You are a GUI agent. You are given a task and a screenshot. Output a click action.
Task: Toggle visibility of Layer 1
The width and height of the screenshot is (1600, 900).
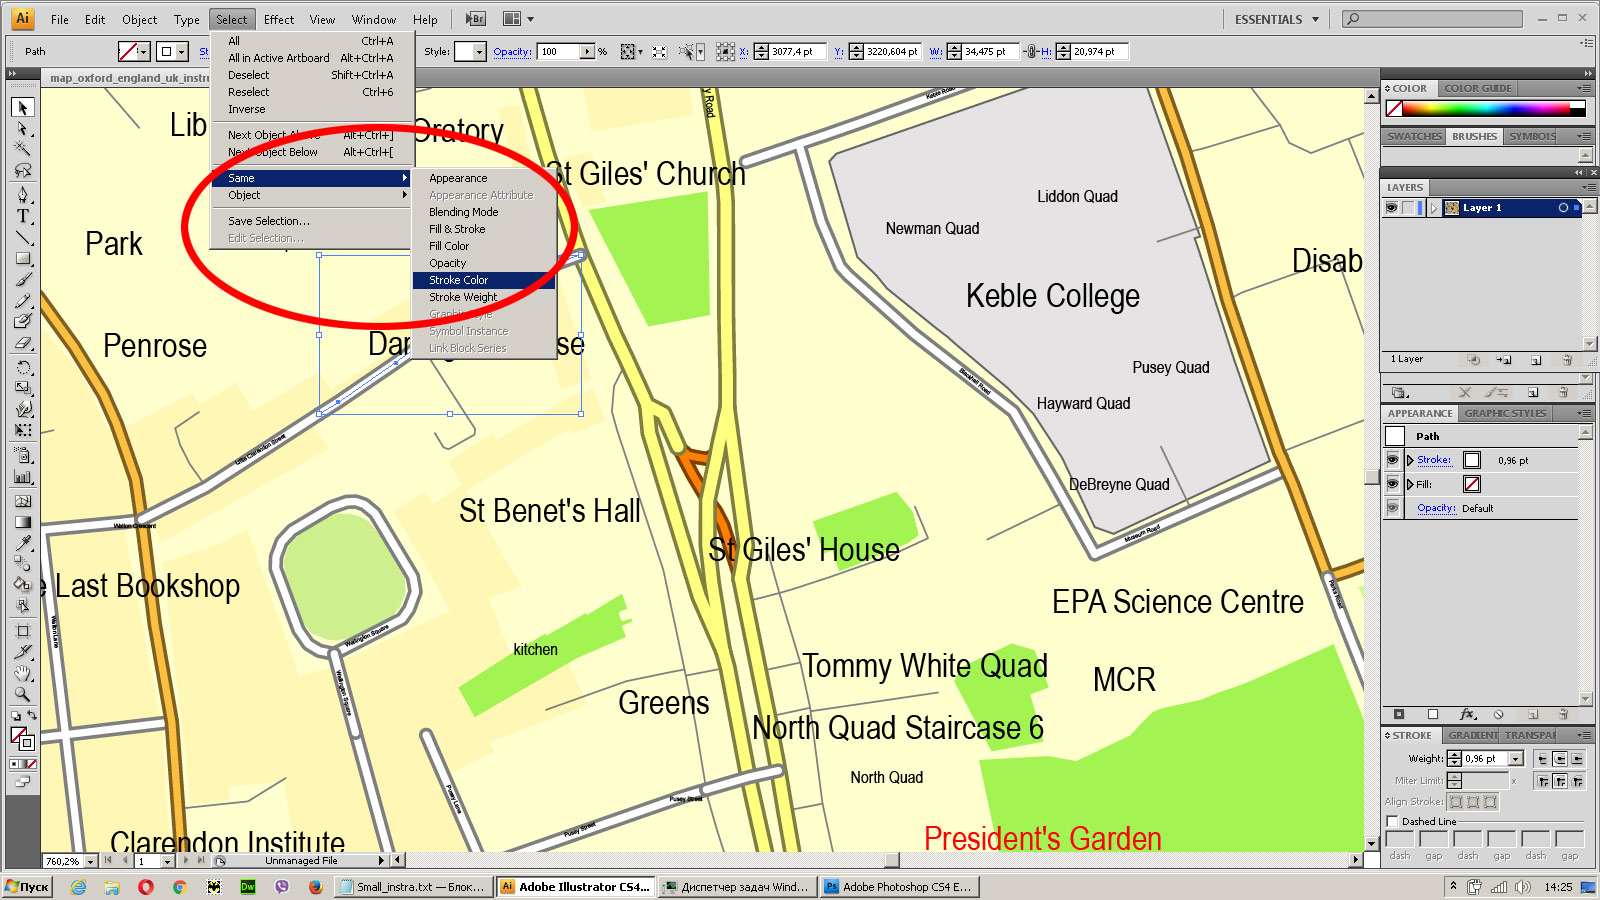click(x=1391, y=208)
